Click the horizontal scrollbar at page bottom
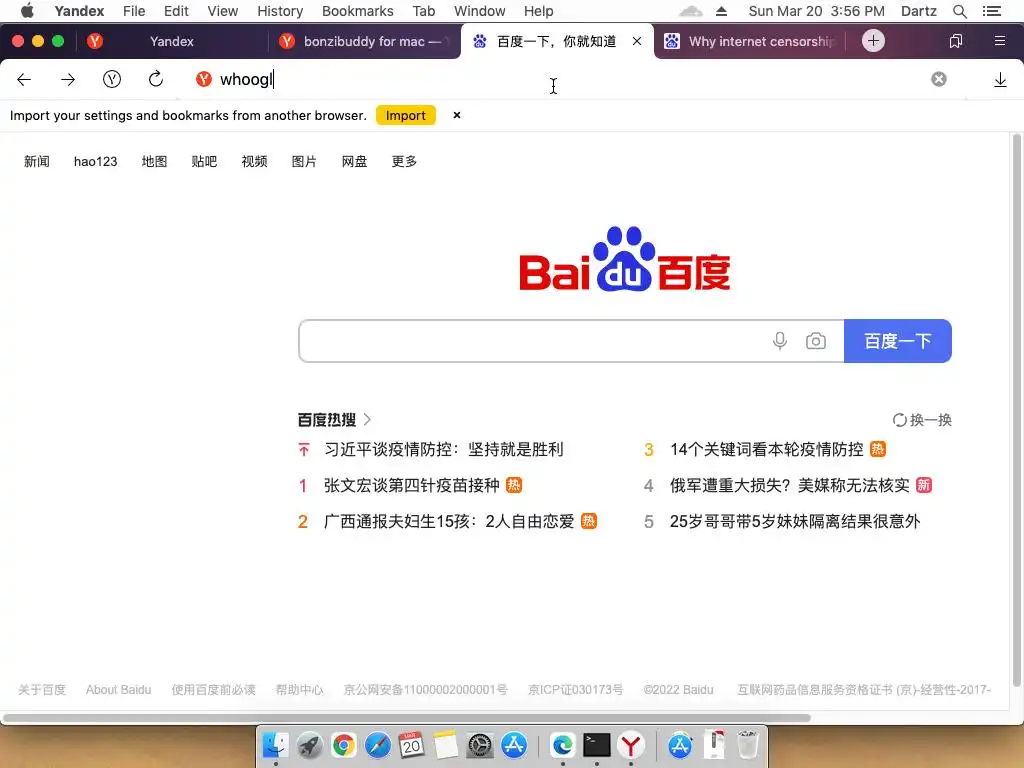The image size is (1024, 768). tap(406, 718)
